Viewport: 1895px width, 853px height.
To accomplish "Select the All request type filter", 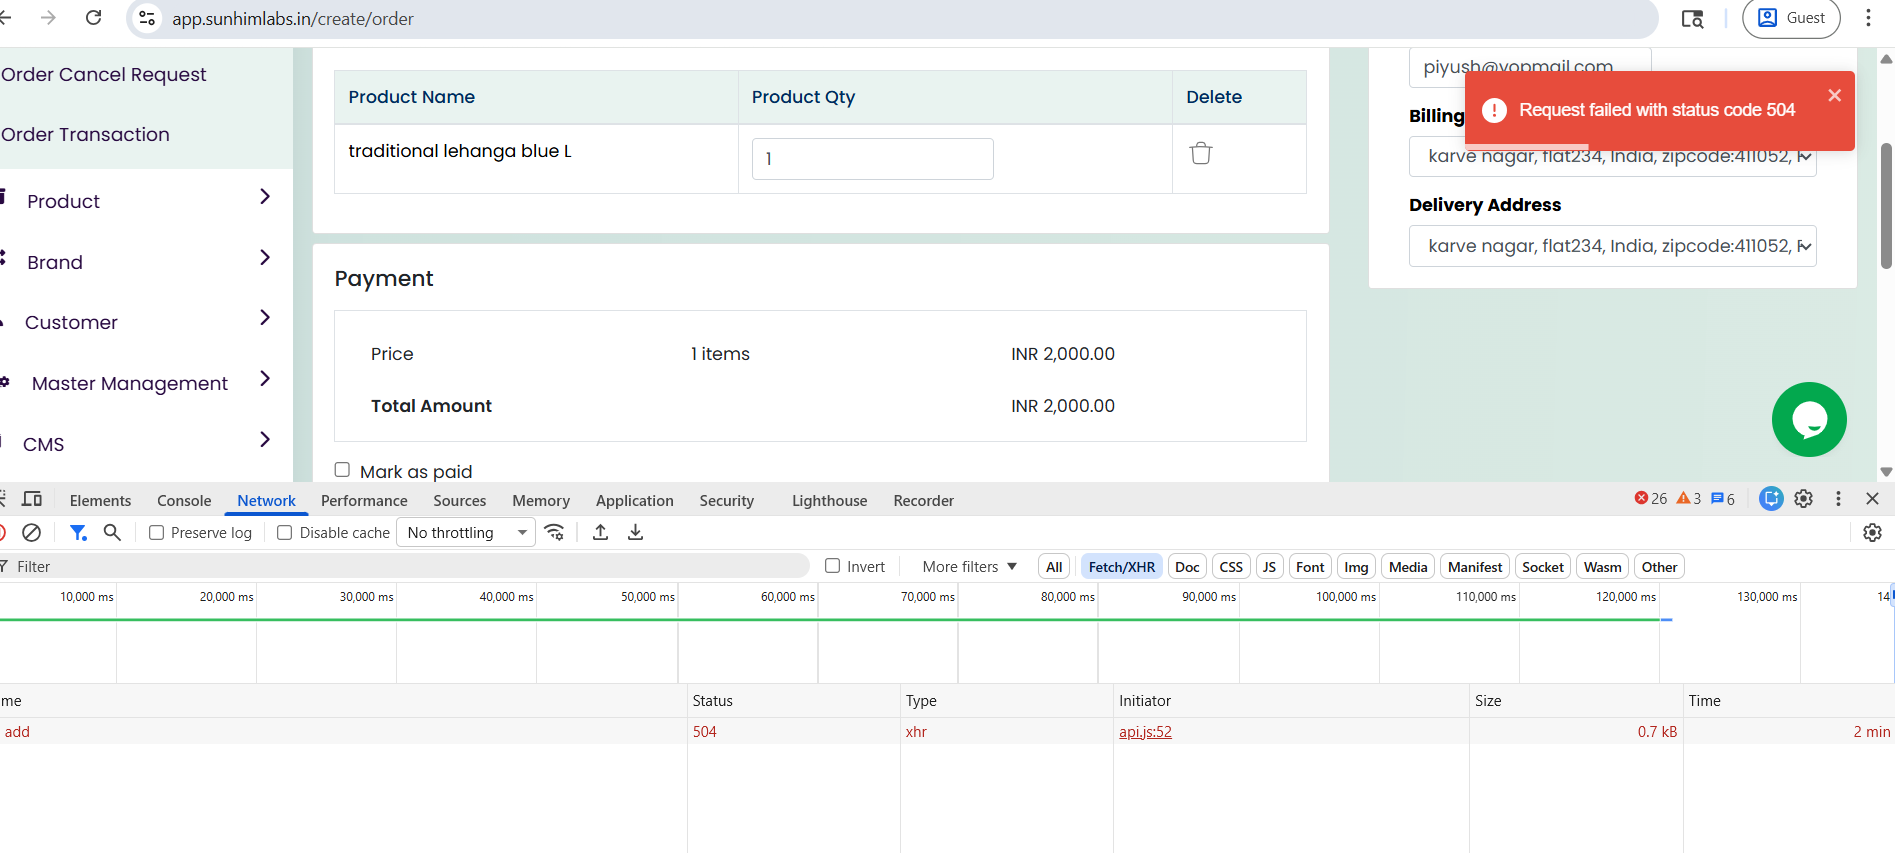I will (x=1054, y=567).
